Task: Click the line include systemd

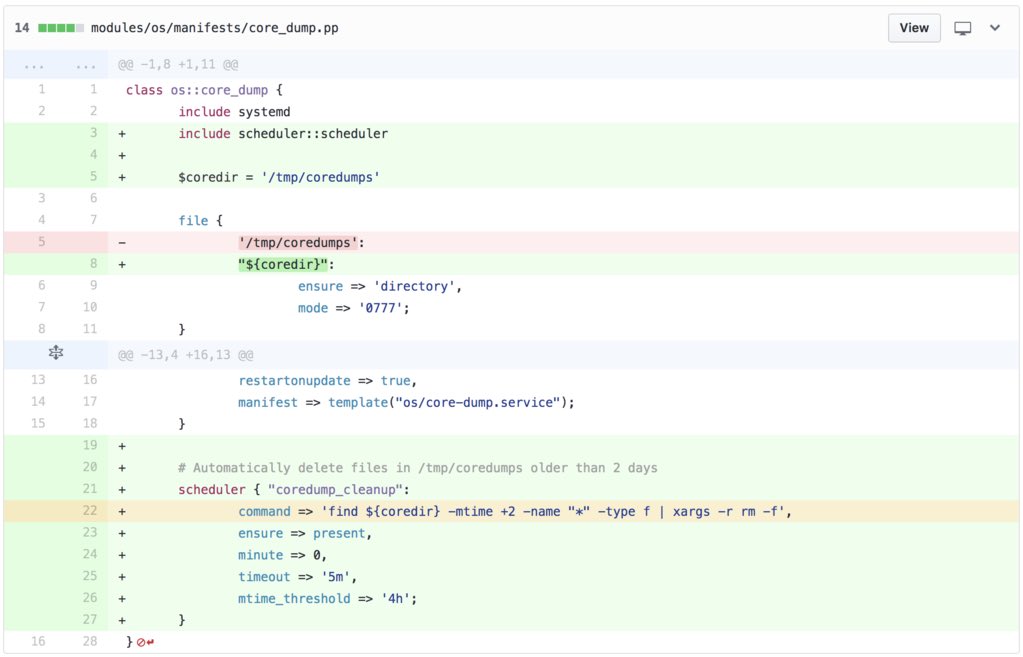Action: [x=234, y=112]
